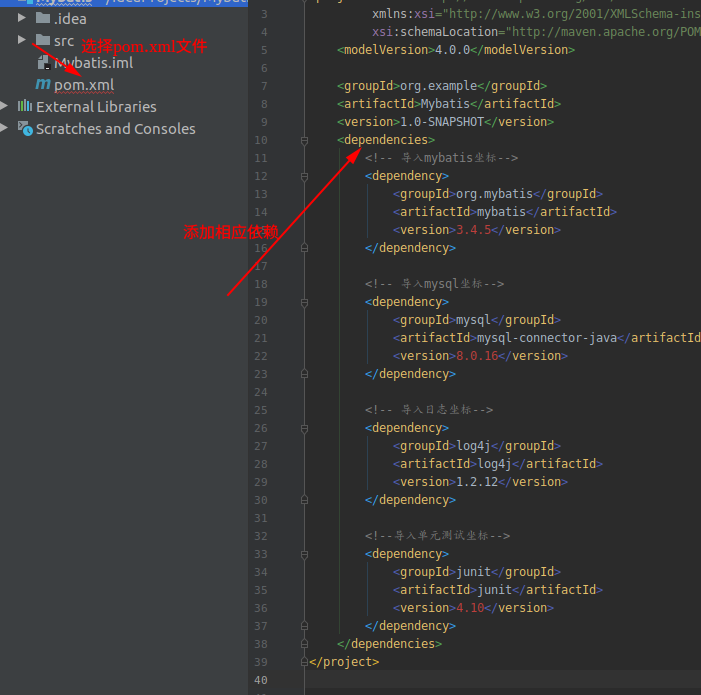Image resolution: width=701 pixels, height=695 pixels.
Task: Click the src folder icon
Action: pos(43,40)
